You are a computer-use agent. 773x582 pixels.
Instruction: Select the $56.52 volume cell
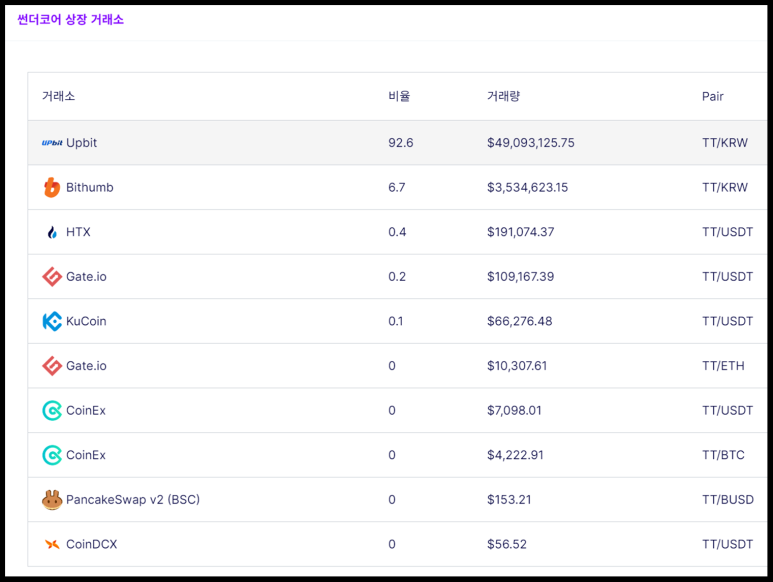[507, 544]
